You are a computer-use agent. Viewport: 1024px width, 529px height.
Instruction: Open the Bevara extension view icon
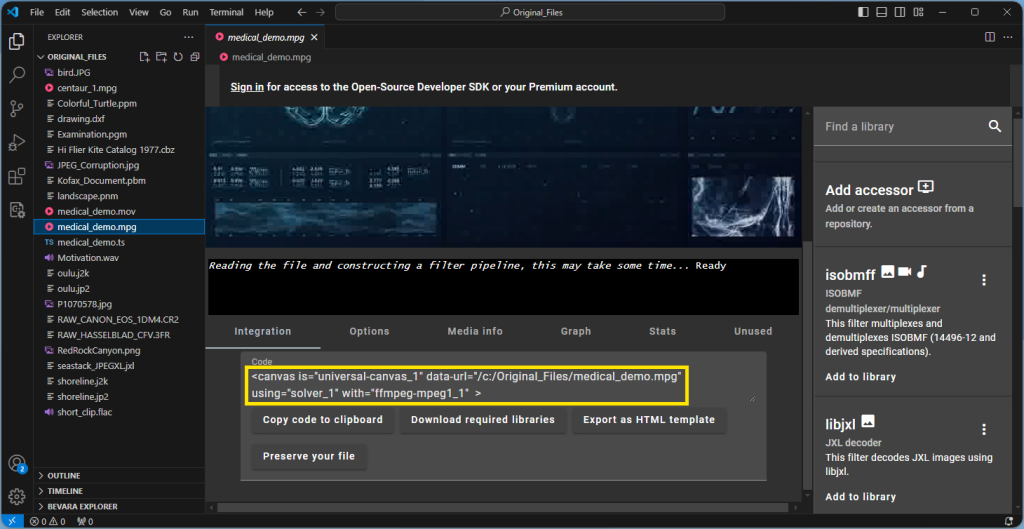click(17, 210)
